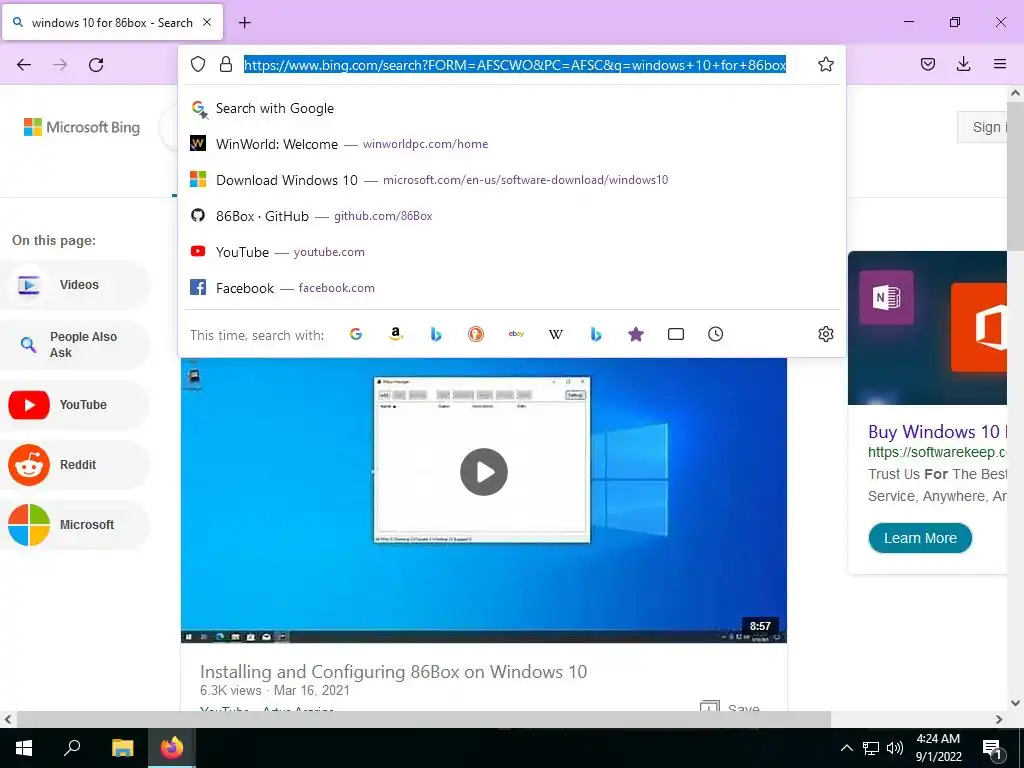Click the Microsoft Bing logo
1024x768 pixels.
coord(82,127)
